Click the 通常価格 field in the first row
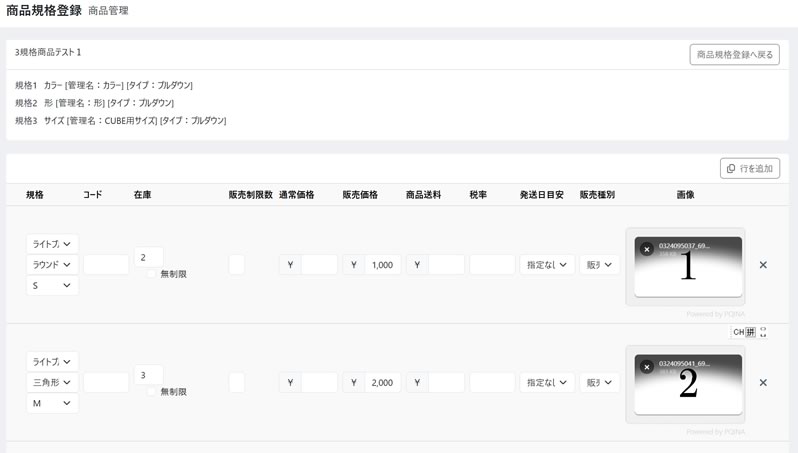 point(319,265)
